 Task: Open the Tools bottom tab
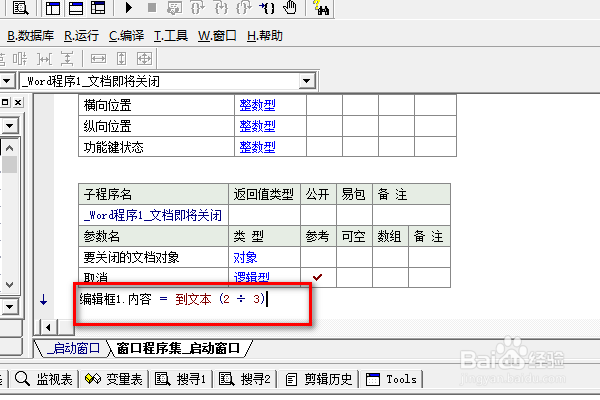click(x=391, y=379)
